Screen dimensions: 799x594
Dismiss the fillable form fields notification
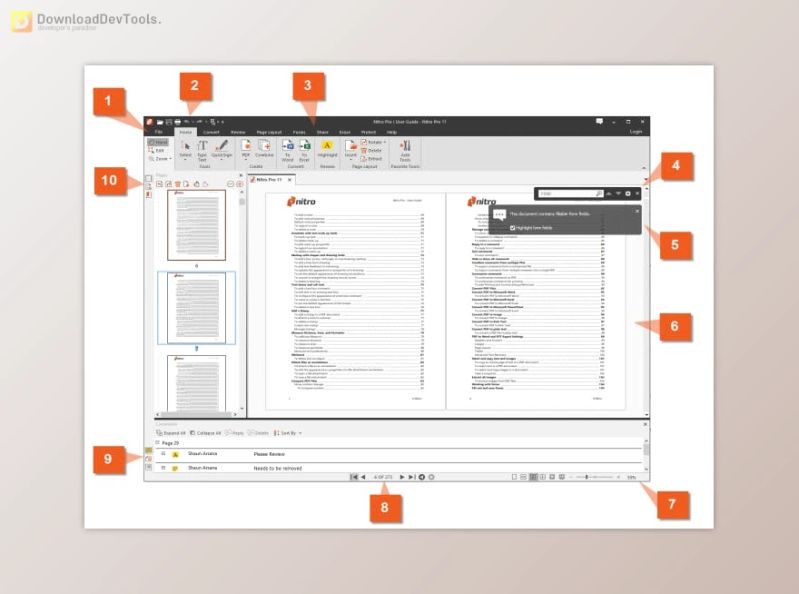pyautogui.click(x=637, y=211)
